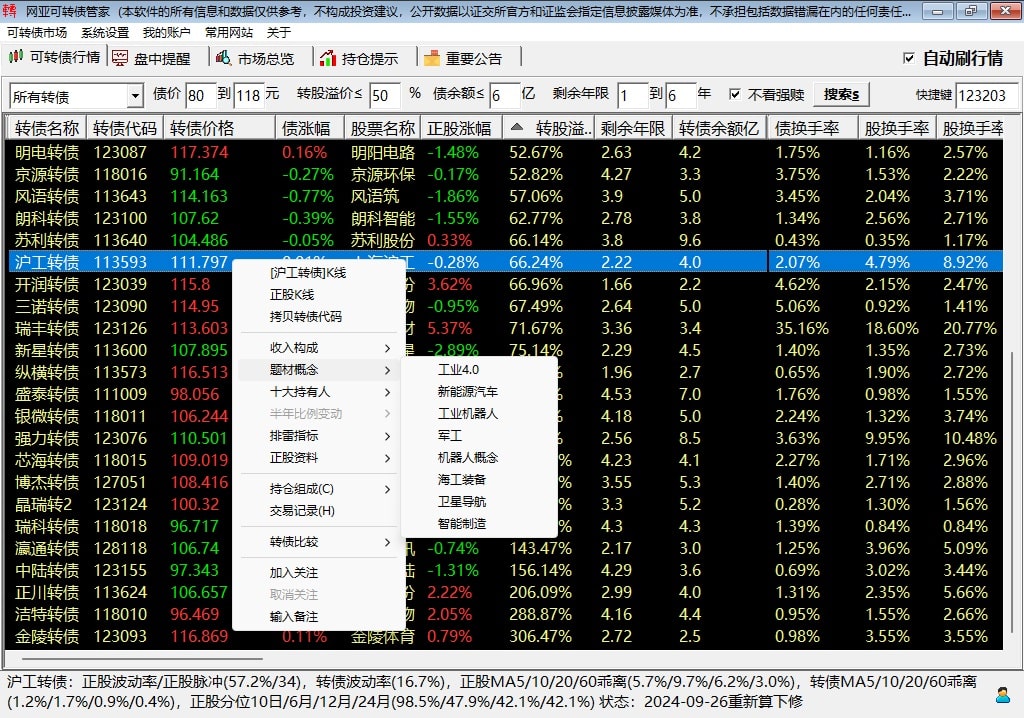Sort by 转债名称 column header

47,128
